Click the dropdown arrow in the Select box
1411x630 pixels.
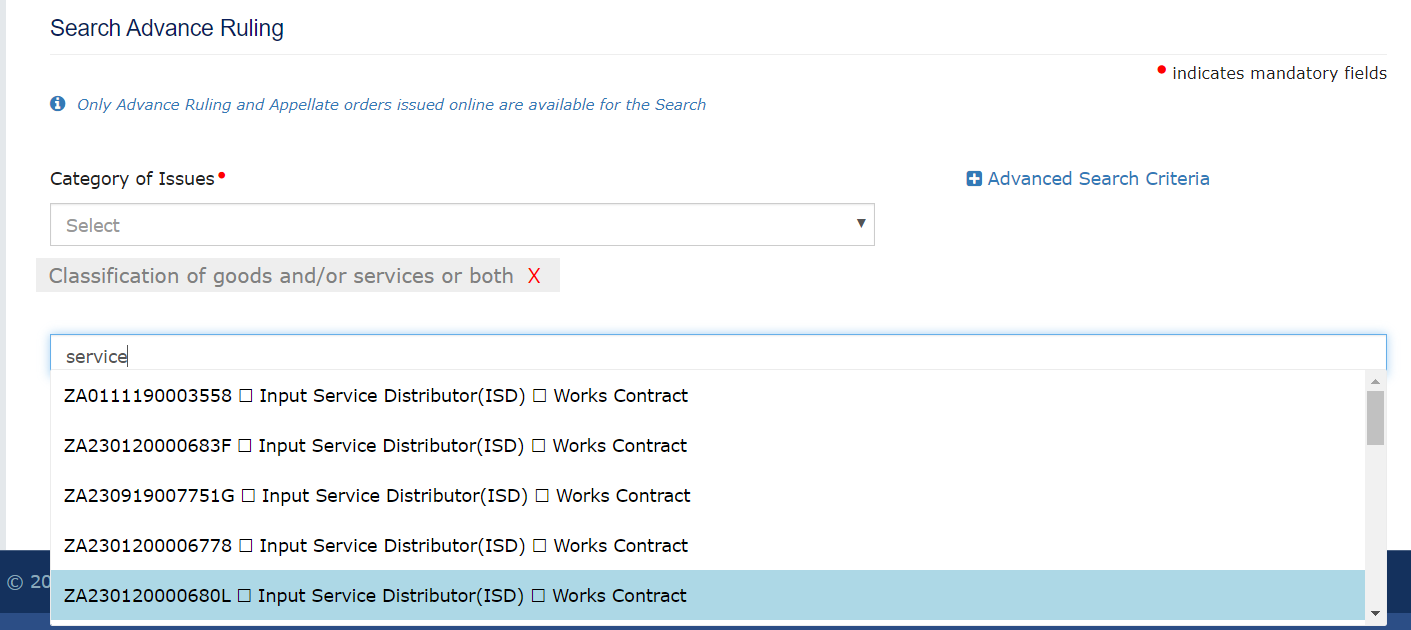coord(861,224)
